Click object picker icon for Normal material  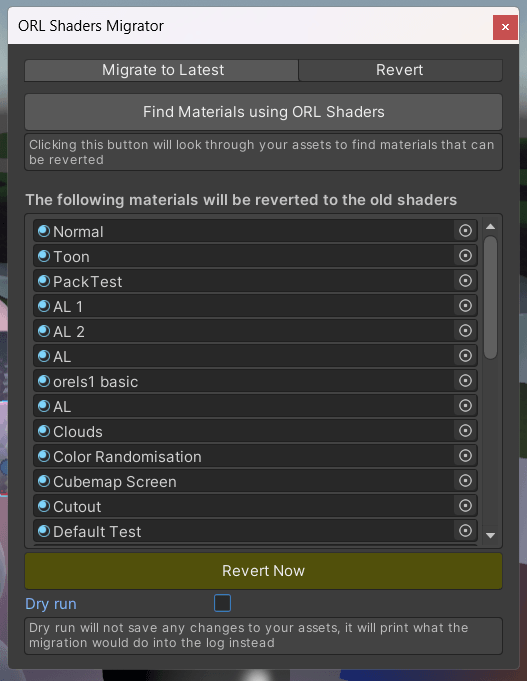click(465, 231)
